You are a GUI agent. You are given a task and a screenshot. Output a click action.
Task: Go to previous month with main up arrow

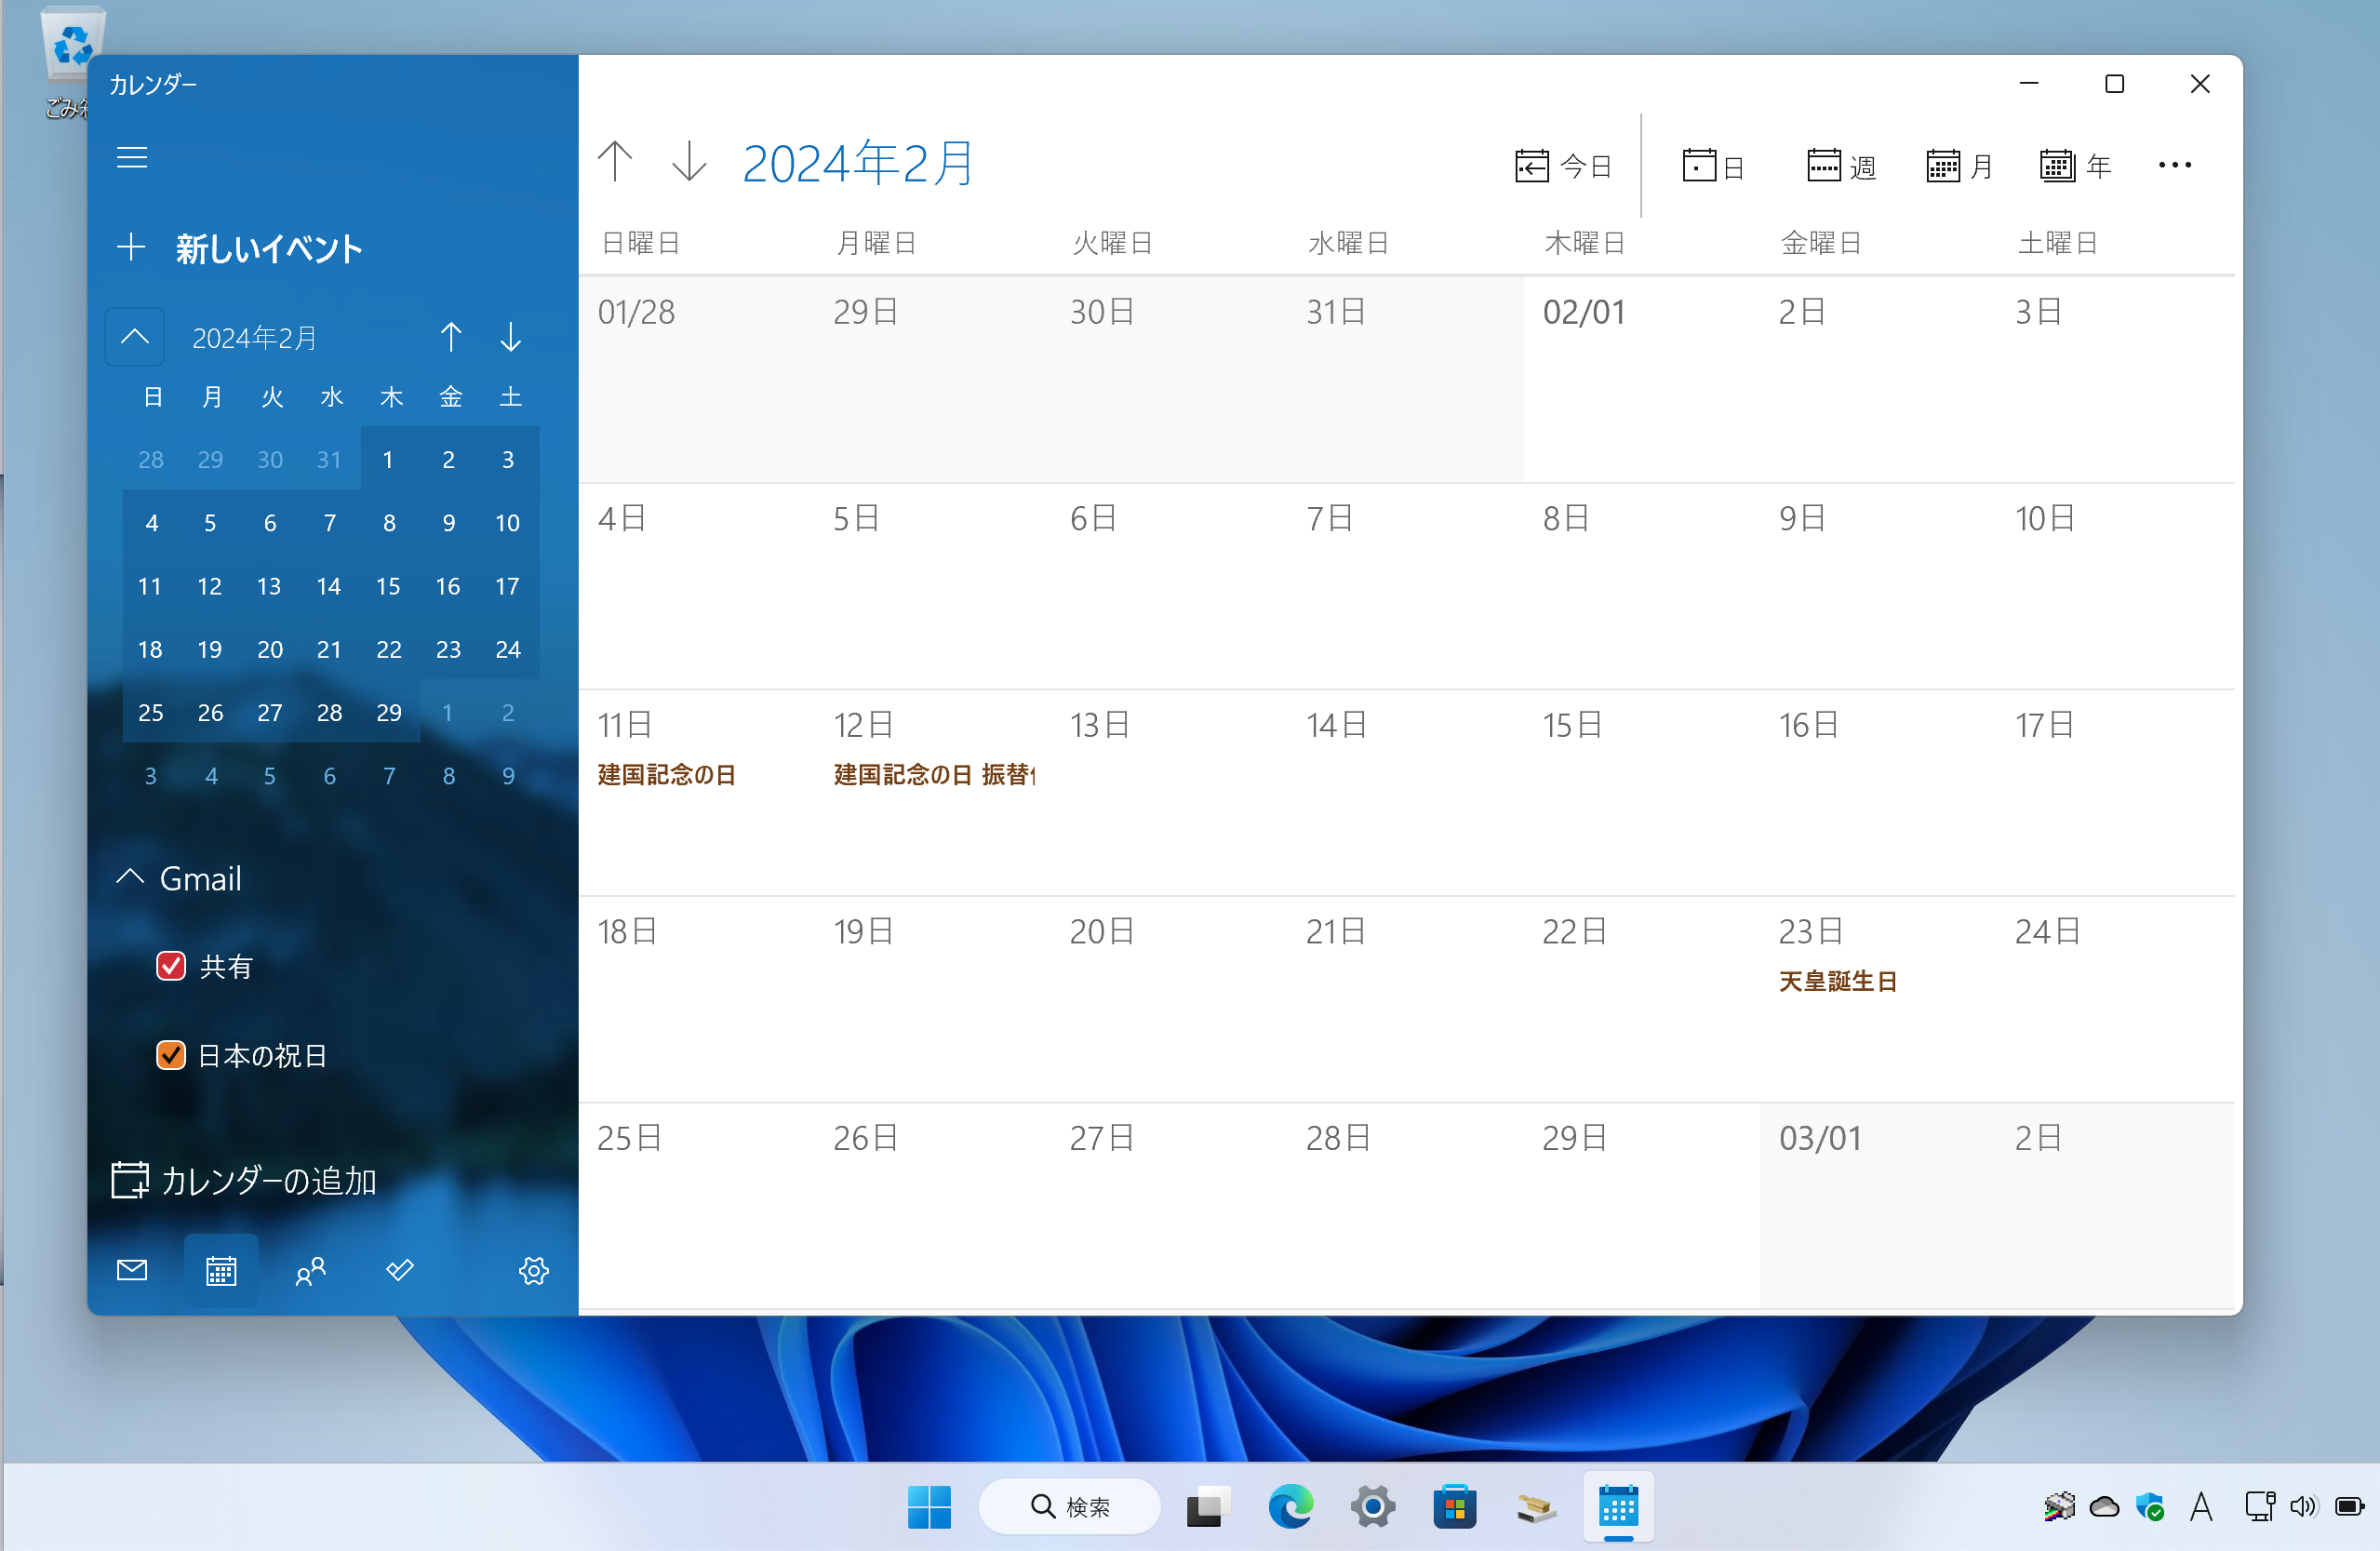[615, 163]
